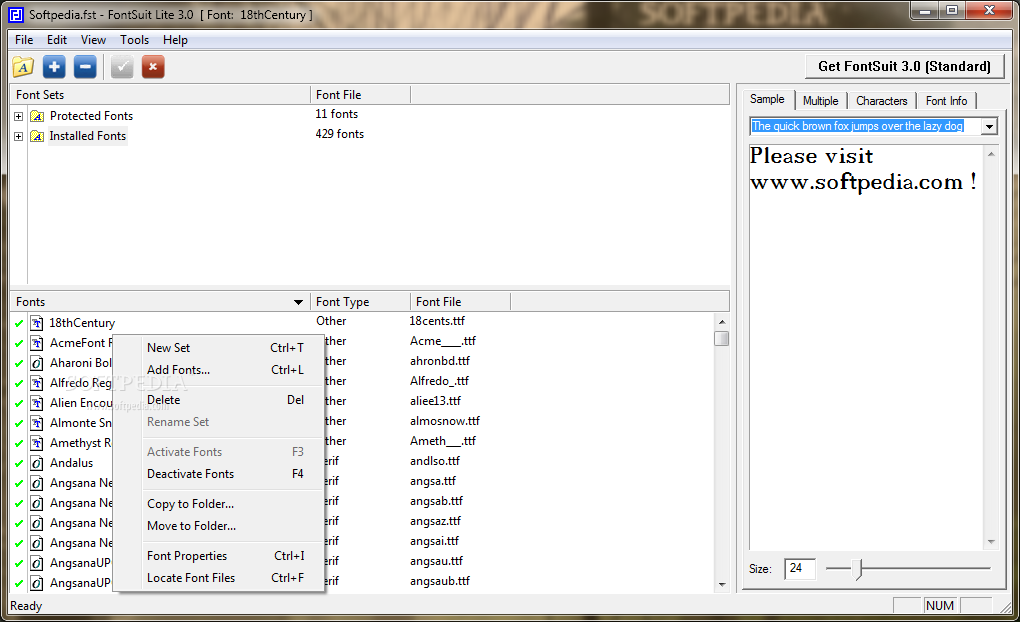Select the almosnow.ttf file entry

click(x=445, y=421)
